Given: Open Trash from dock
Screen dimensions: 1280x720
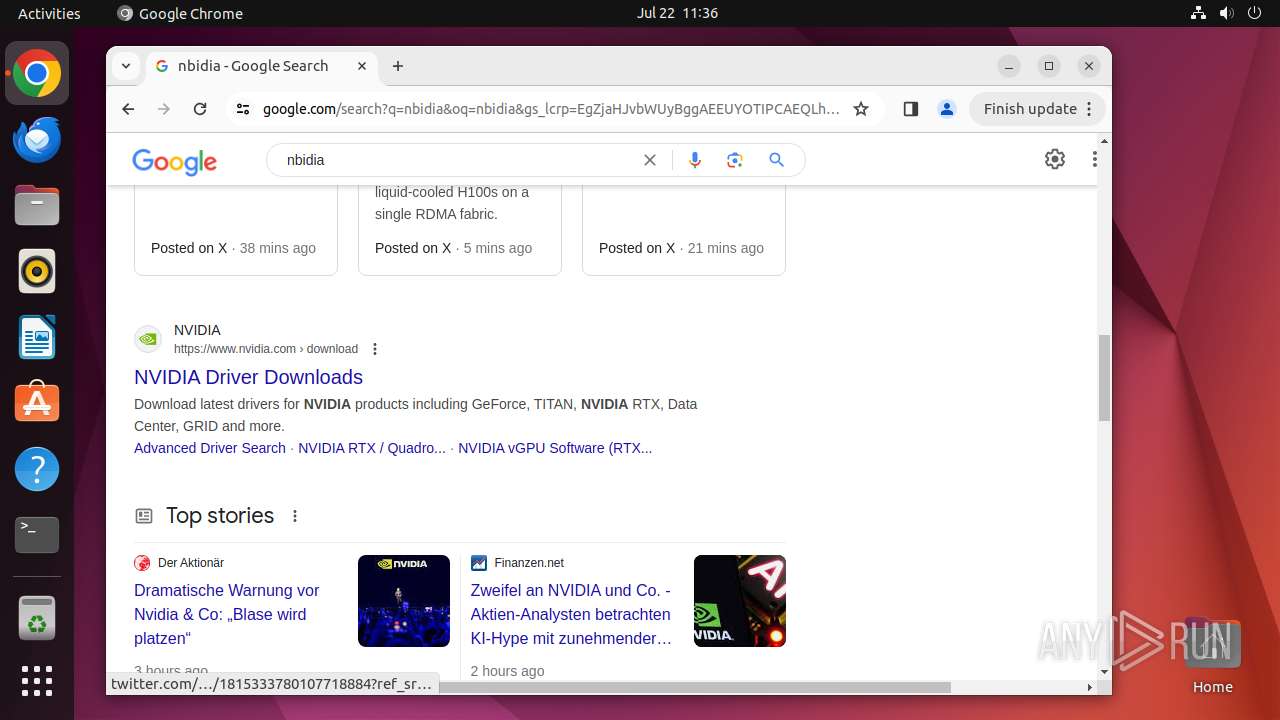Looking at the screenshot, I should [x=37, y=618].
